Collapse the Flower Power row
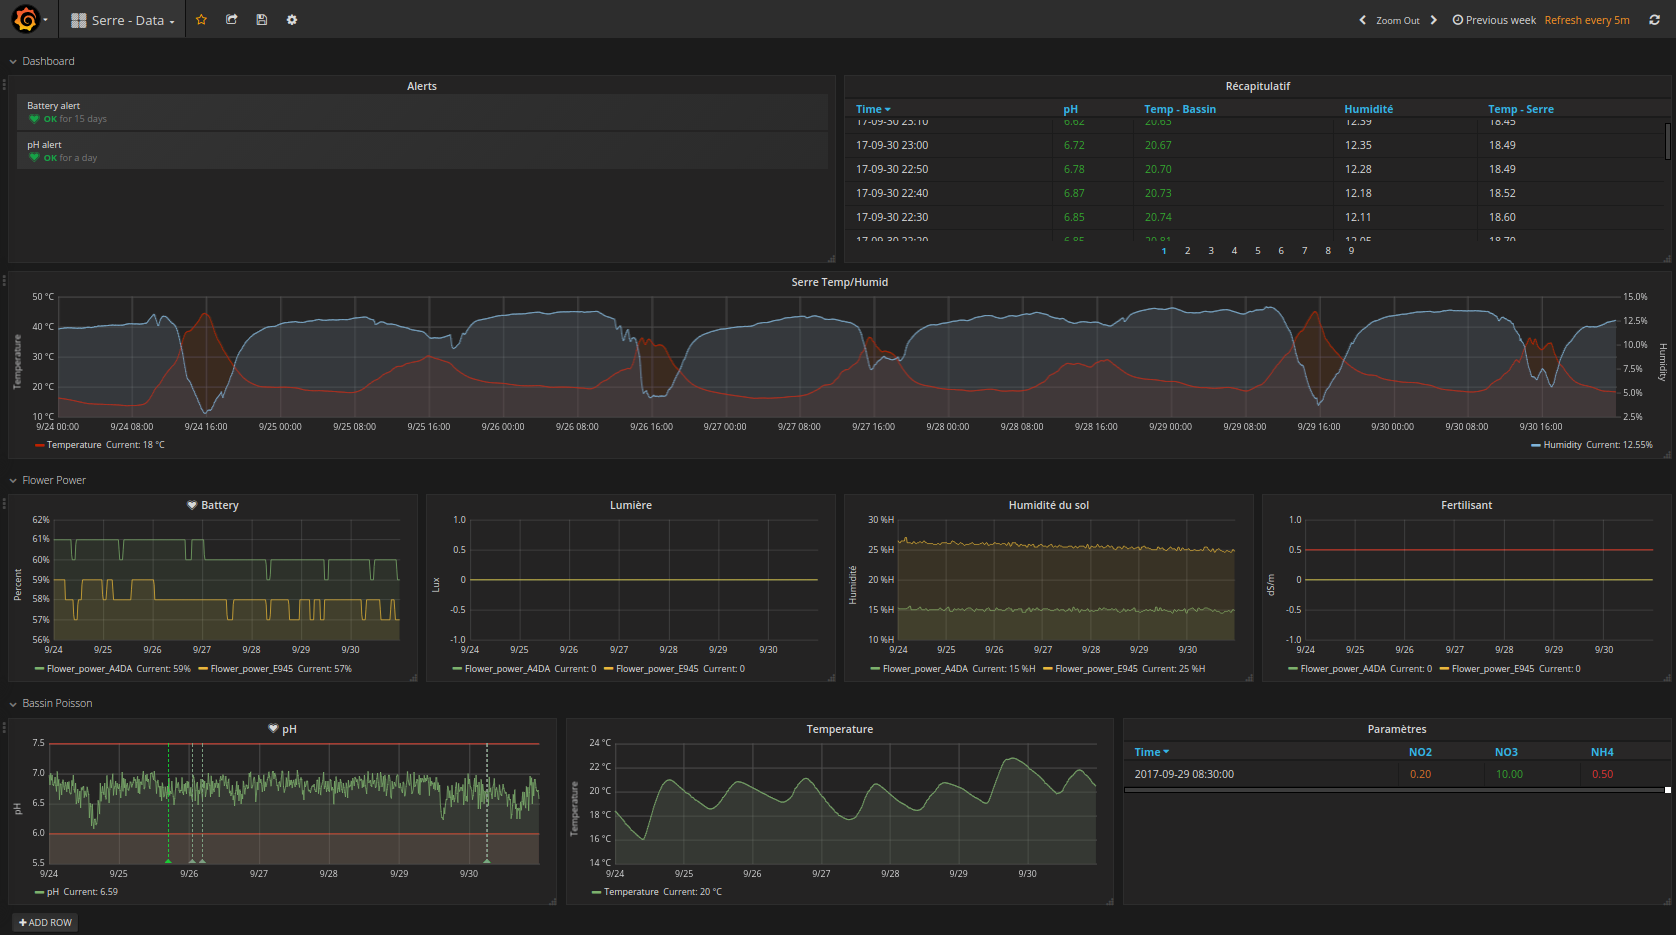The image size is (1676, 935). (x=48, y=480)
